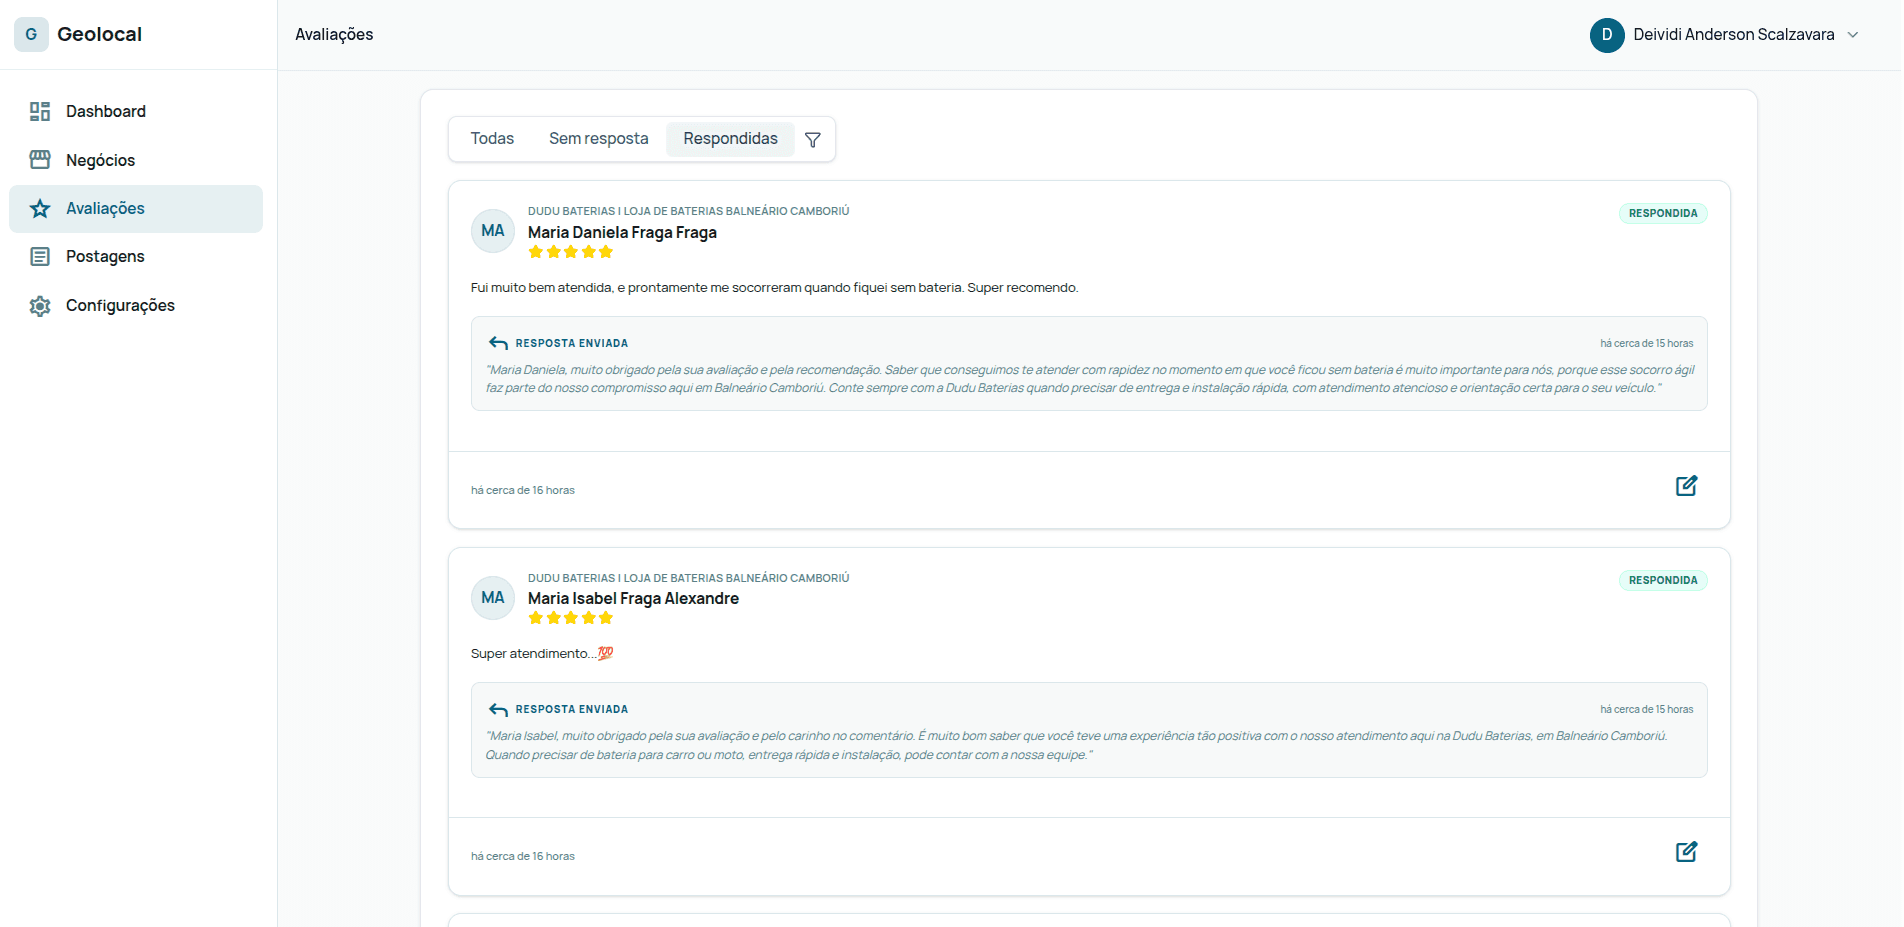Image resolution: width=1904 pixels, height=927 pixels.
Task: Click the reply text addressed to Maria Daniela
Action: point(1090,379)
